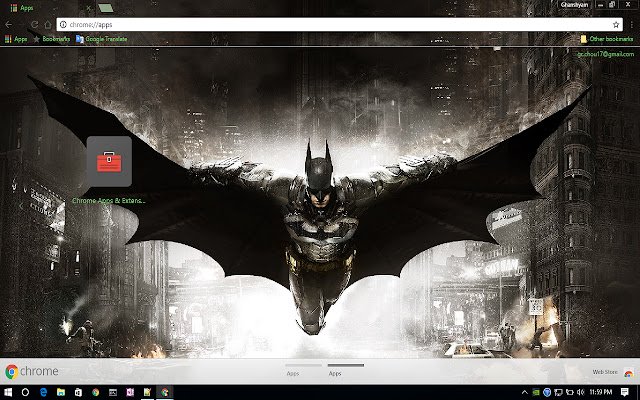Go back with the browser back arrow

(x=11, y=23)
